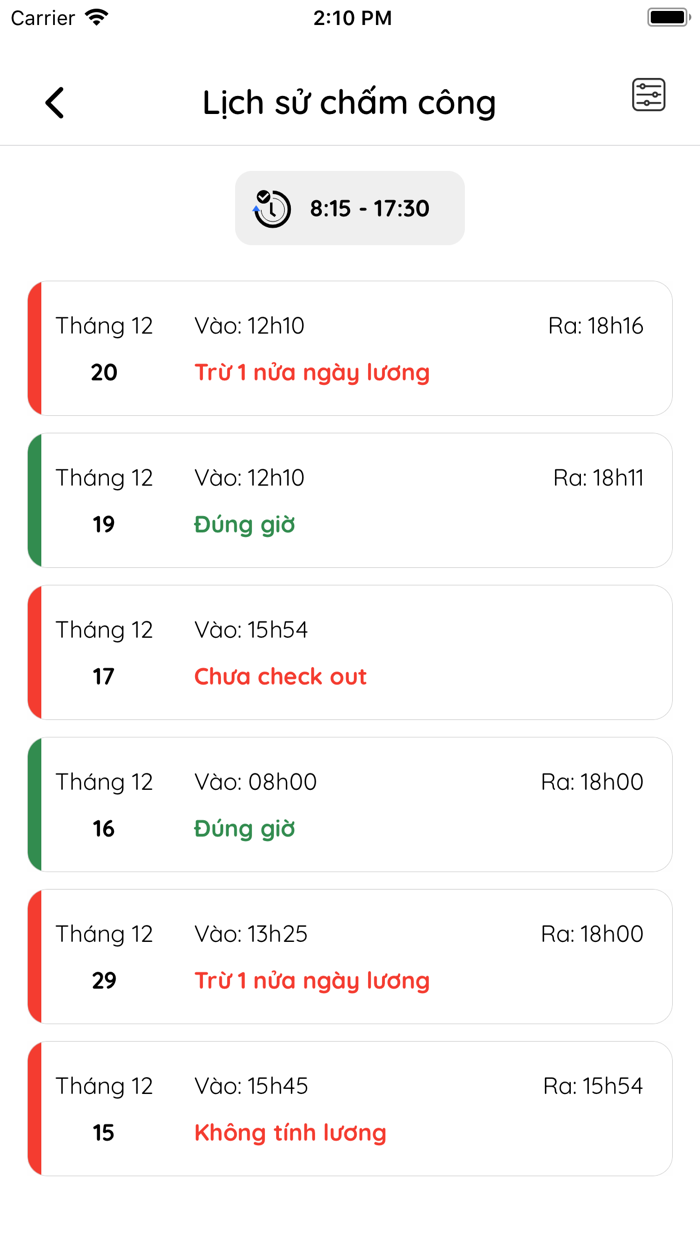Tap the green status bar on day 19 card
Viewport: 700px width, 1244px height.
pyautogui.click(x=35, y=500)
